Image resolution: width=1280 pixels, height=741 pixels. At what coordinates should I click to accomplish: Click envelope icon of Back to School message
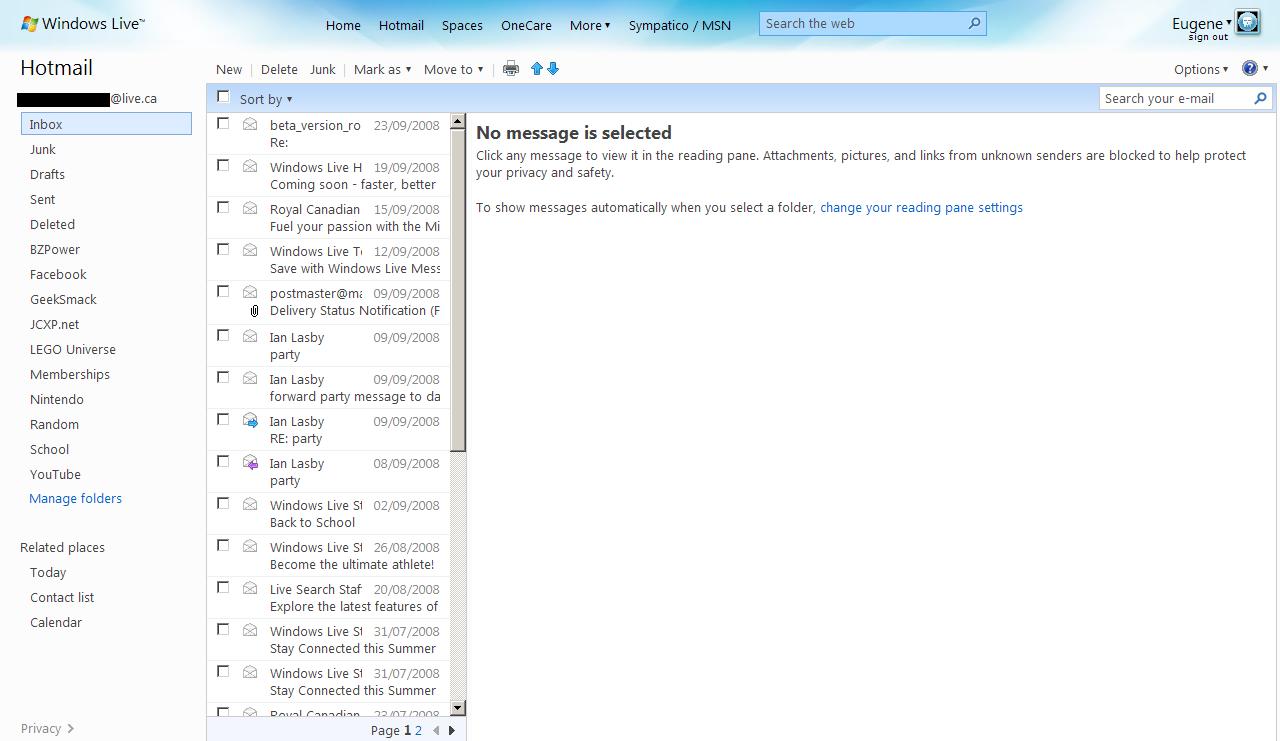tap(250, 504)
